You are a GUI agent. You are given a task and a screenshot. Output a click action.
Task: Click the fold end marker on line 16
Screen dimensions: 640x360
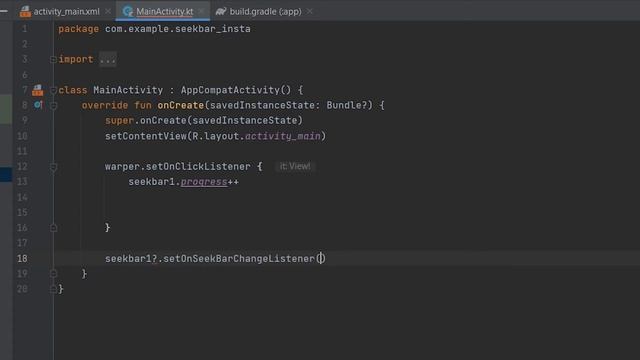(53, 228)
